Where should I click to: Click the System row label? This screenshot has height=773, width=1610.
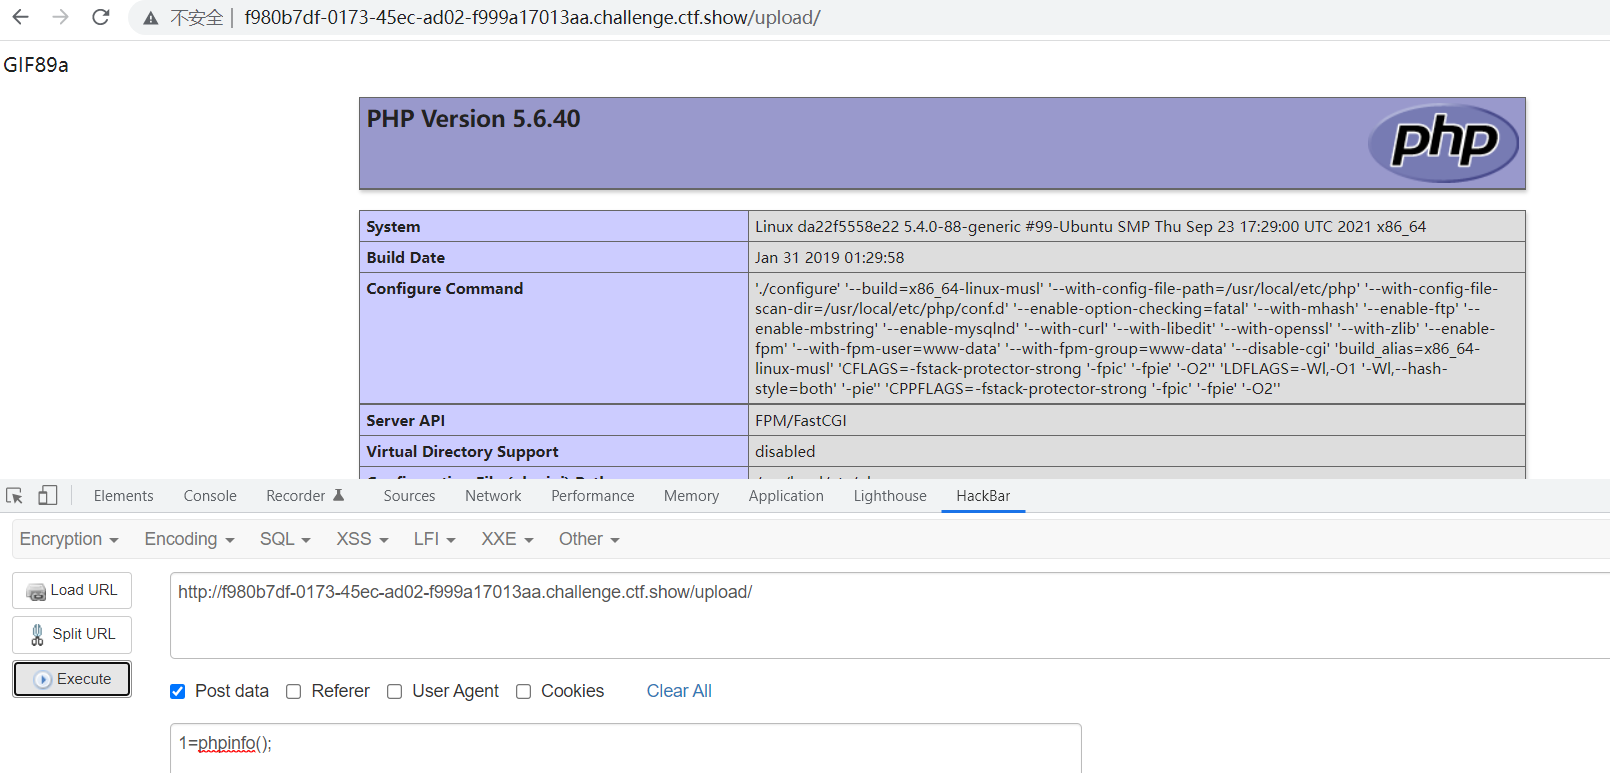point(393,227)
